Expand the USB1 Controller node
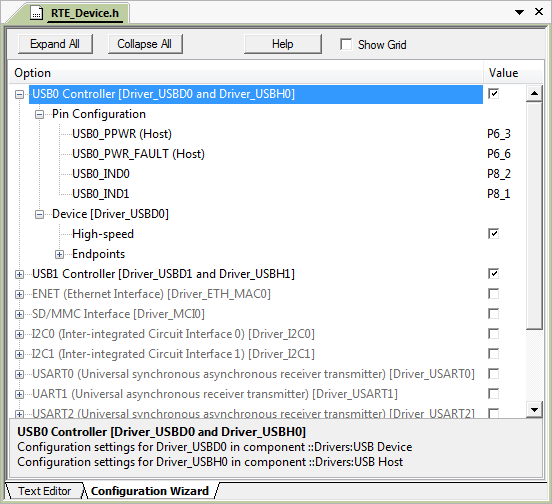This screenshot has width=552, height=504. 19,275
